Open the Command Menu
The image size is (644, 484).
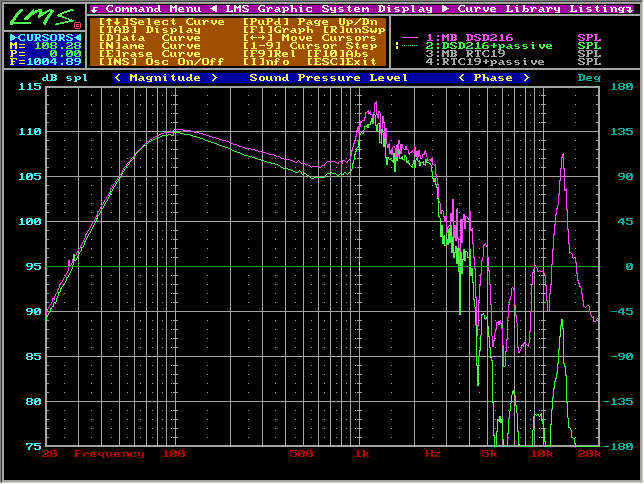pos(154,9)
